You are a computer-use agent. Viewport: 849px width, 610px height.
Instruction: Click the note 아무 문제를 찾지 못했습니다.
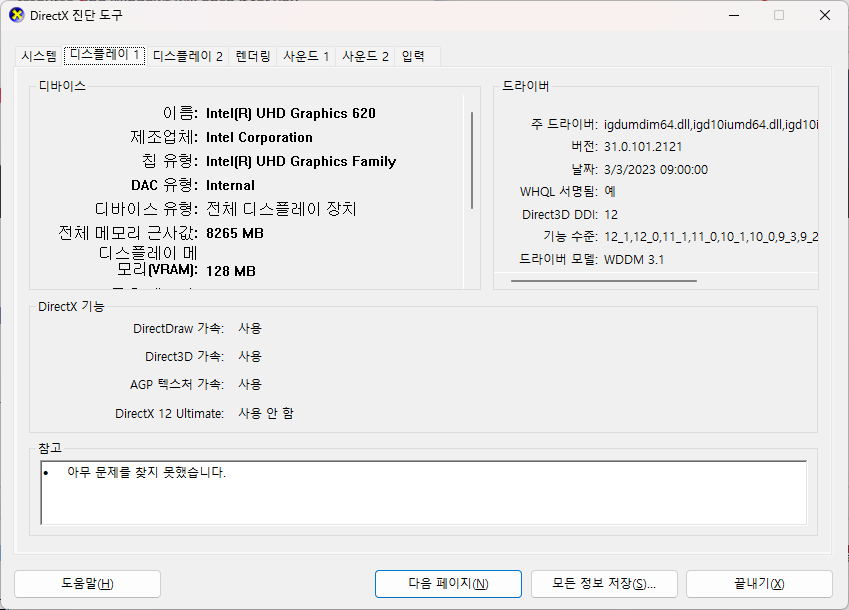[146, 472]
